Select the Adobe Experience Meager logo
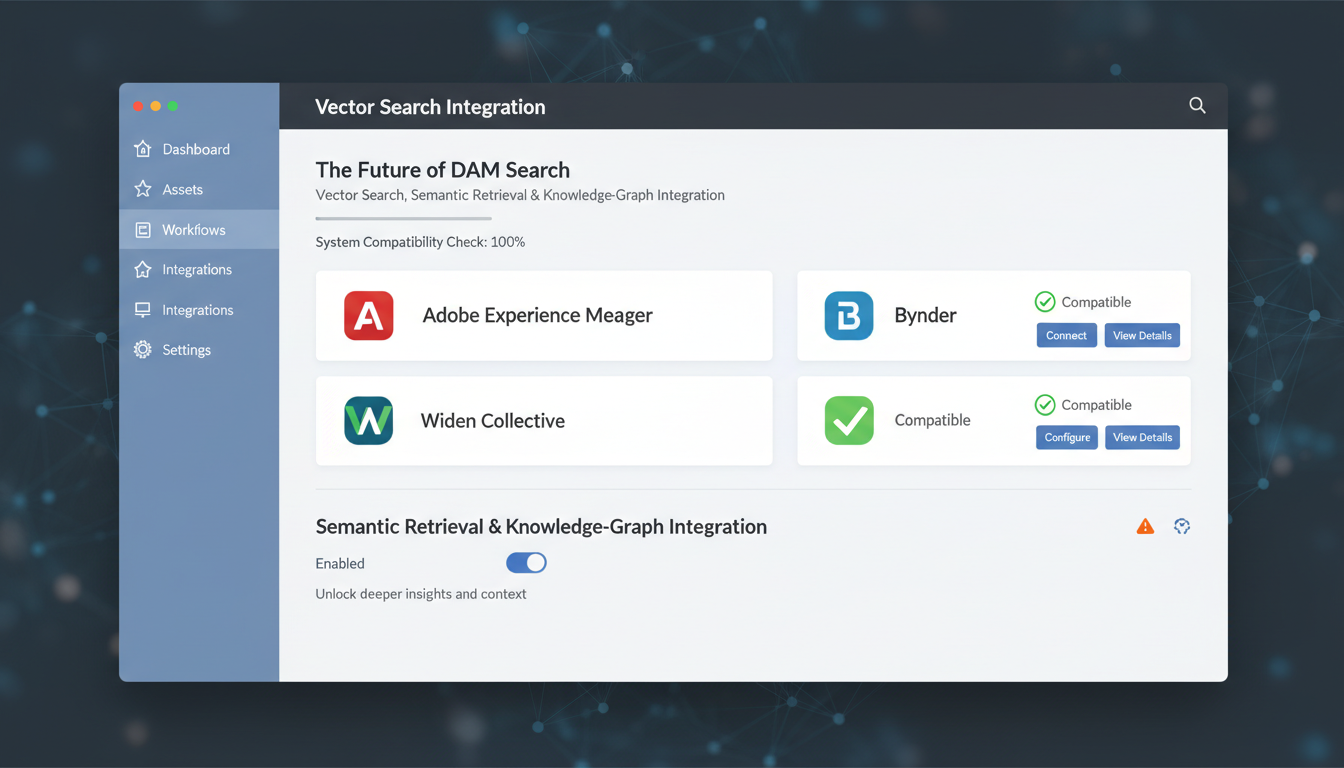This screenshot has height=768, width=1344. click(368, 315)
